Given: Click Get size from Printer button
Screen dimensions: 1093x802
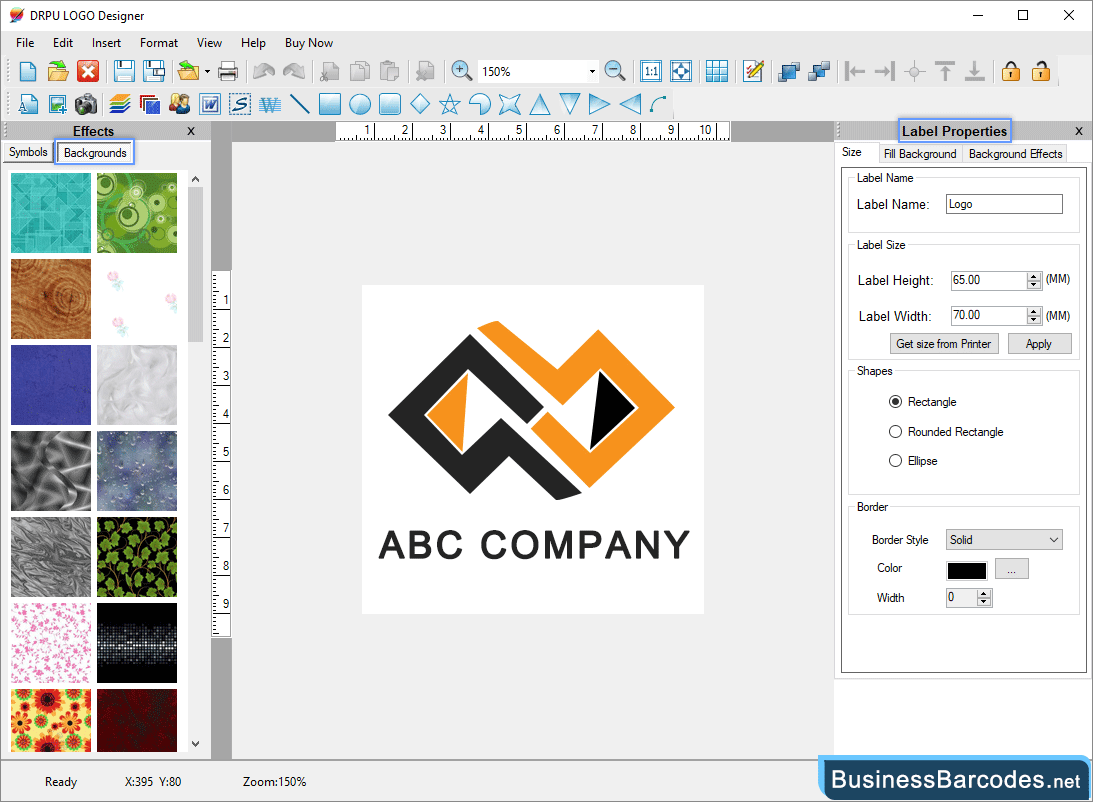Looking at the screenshot, I should (x=943, y=344).
